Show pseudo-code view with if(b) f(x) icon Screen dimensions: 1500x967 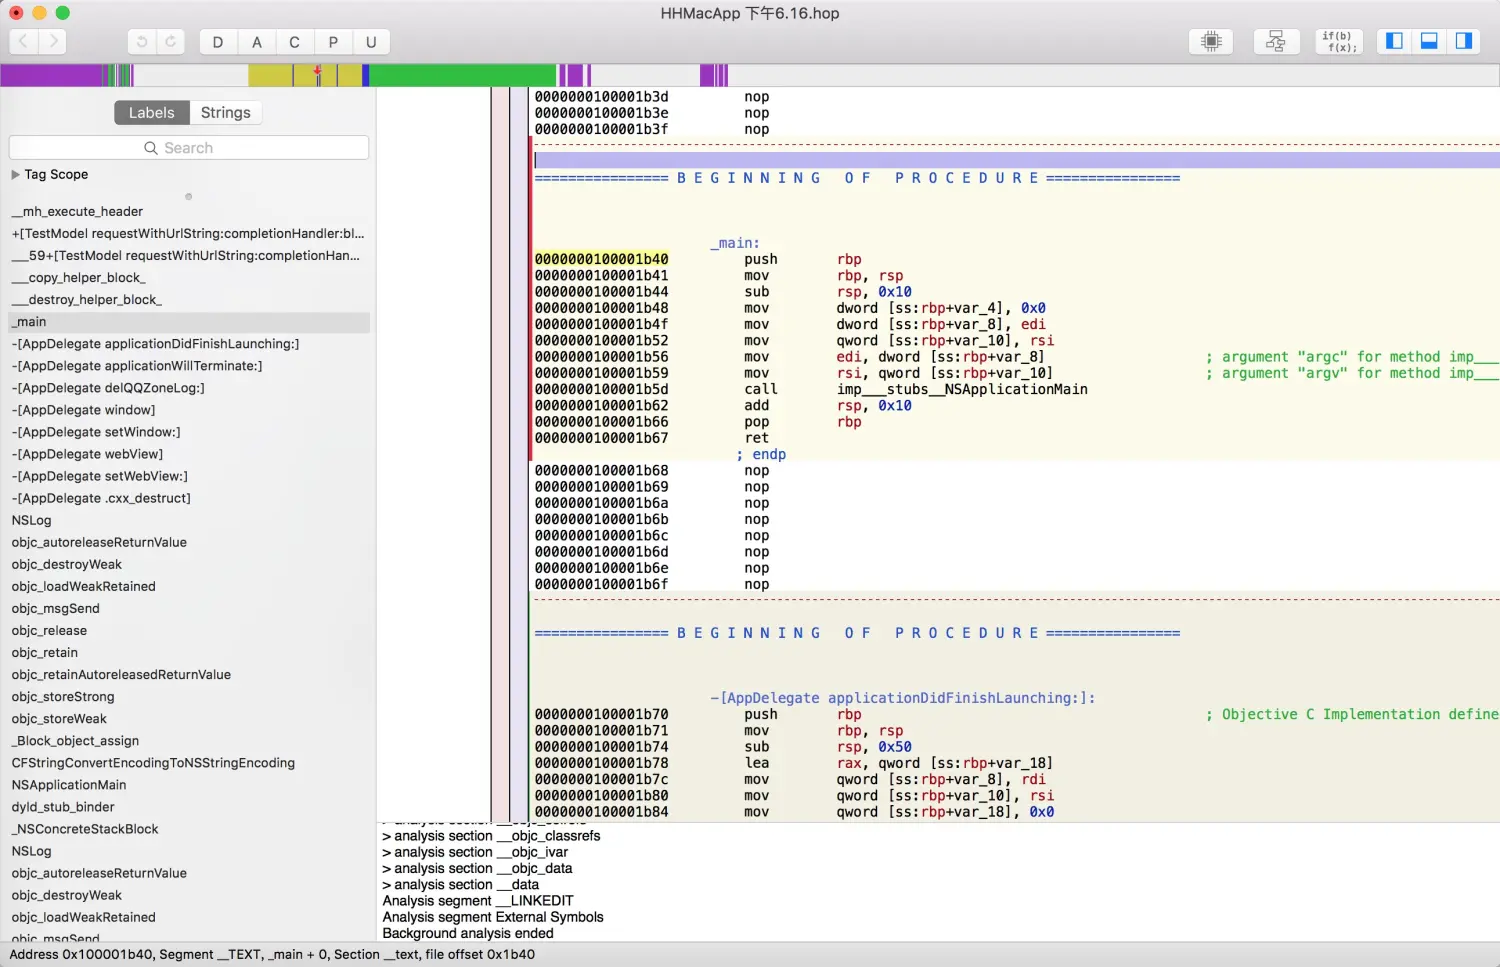point(1340,41)
